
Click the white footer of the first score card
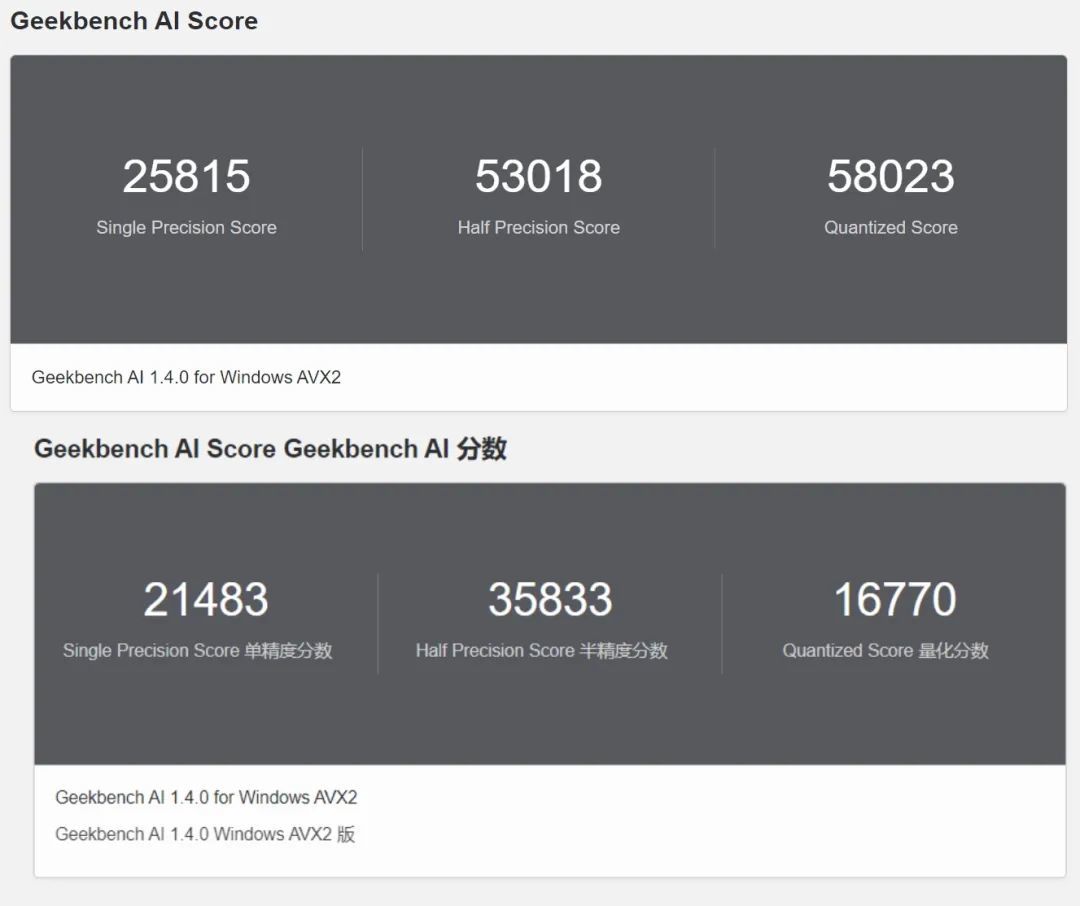click(539, 378)
